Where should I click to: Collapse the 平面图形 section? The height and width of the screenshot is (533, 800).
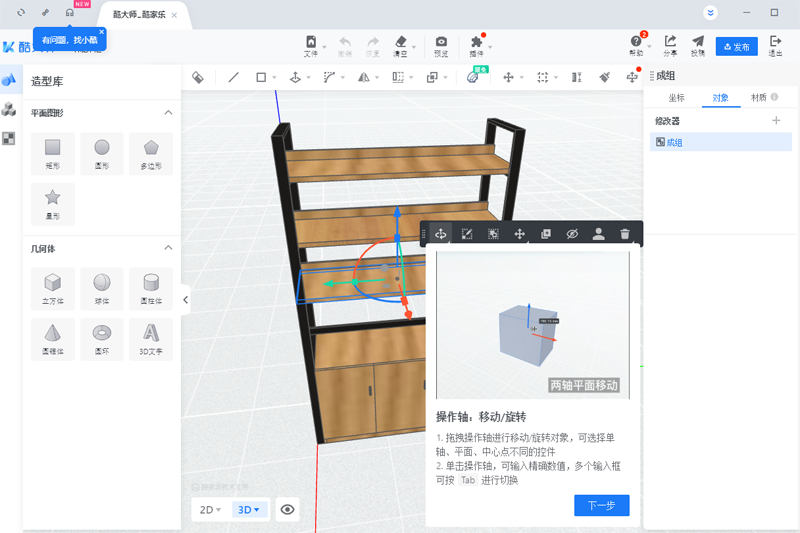(168, 113)
